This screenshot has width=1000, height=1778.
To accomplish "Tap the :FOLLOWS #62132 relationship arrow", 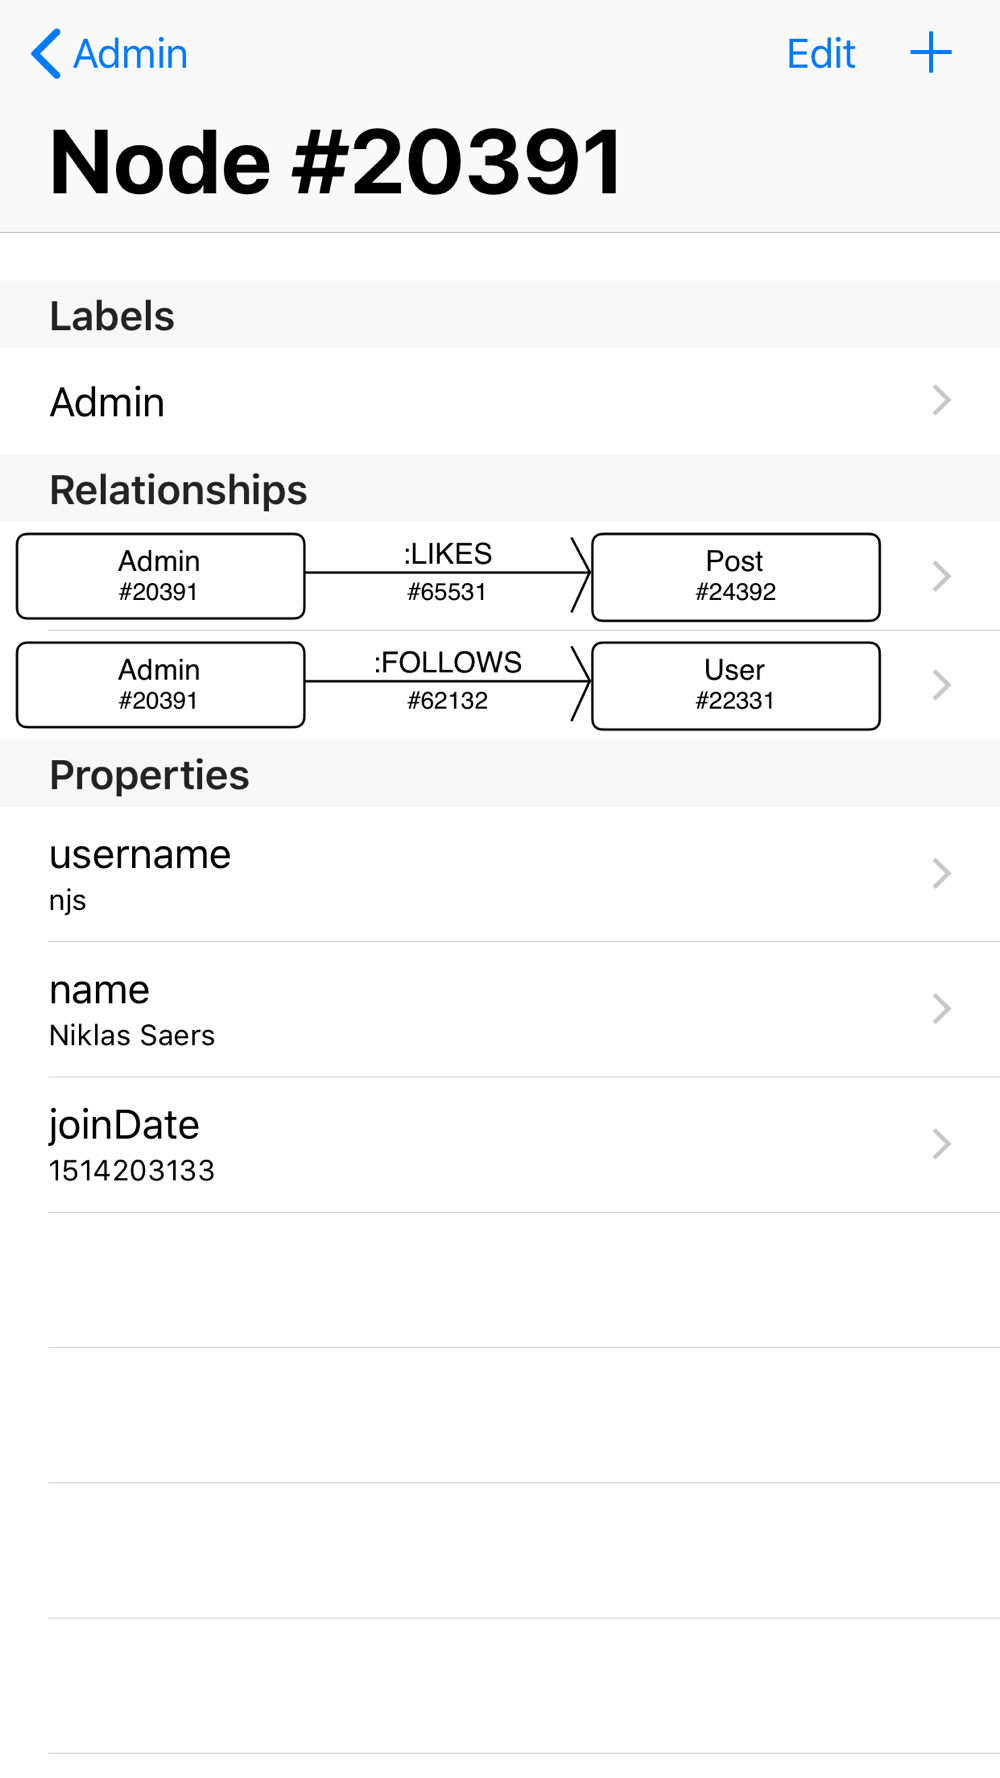I will tap(448, 682).
